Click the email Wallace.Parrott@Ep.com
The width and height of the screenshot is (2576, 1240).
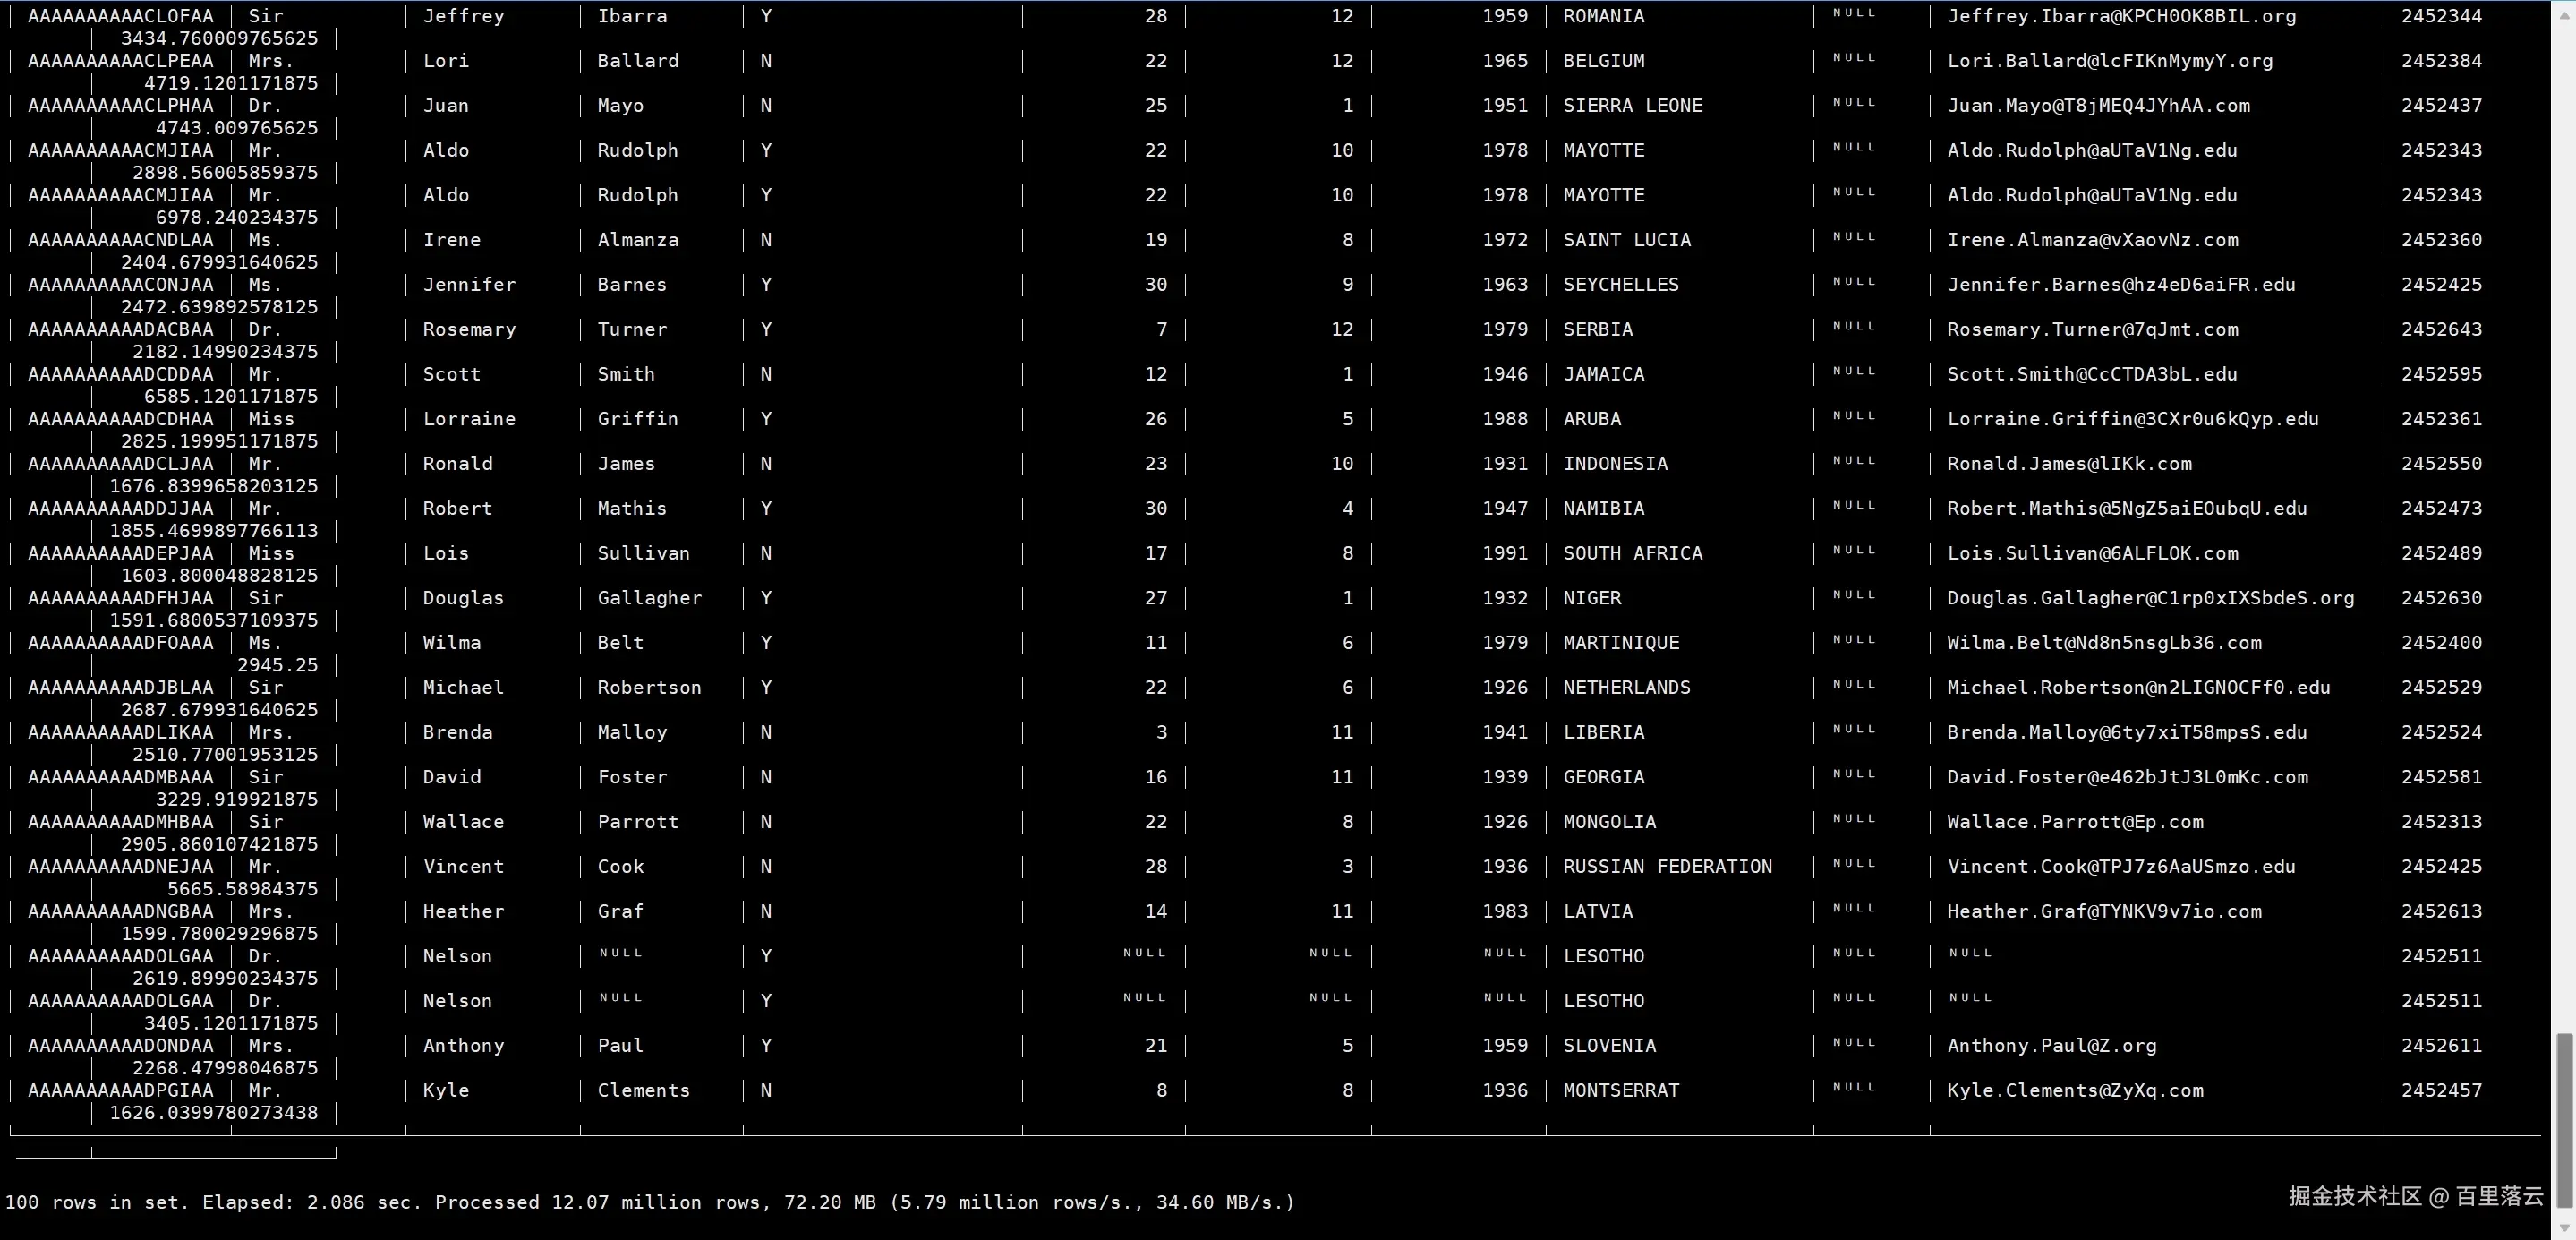[2074, 822]
